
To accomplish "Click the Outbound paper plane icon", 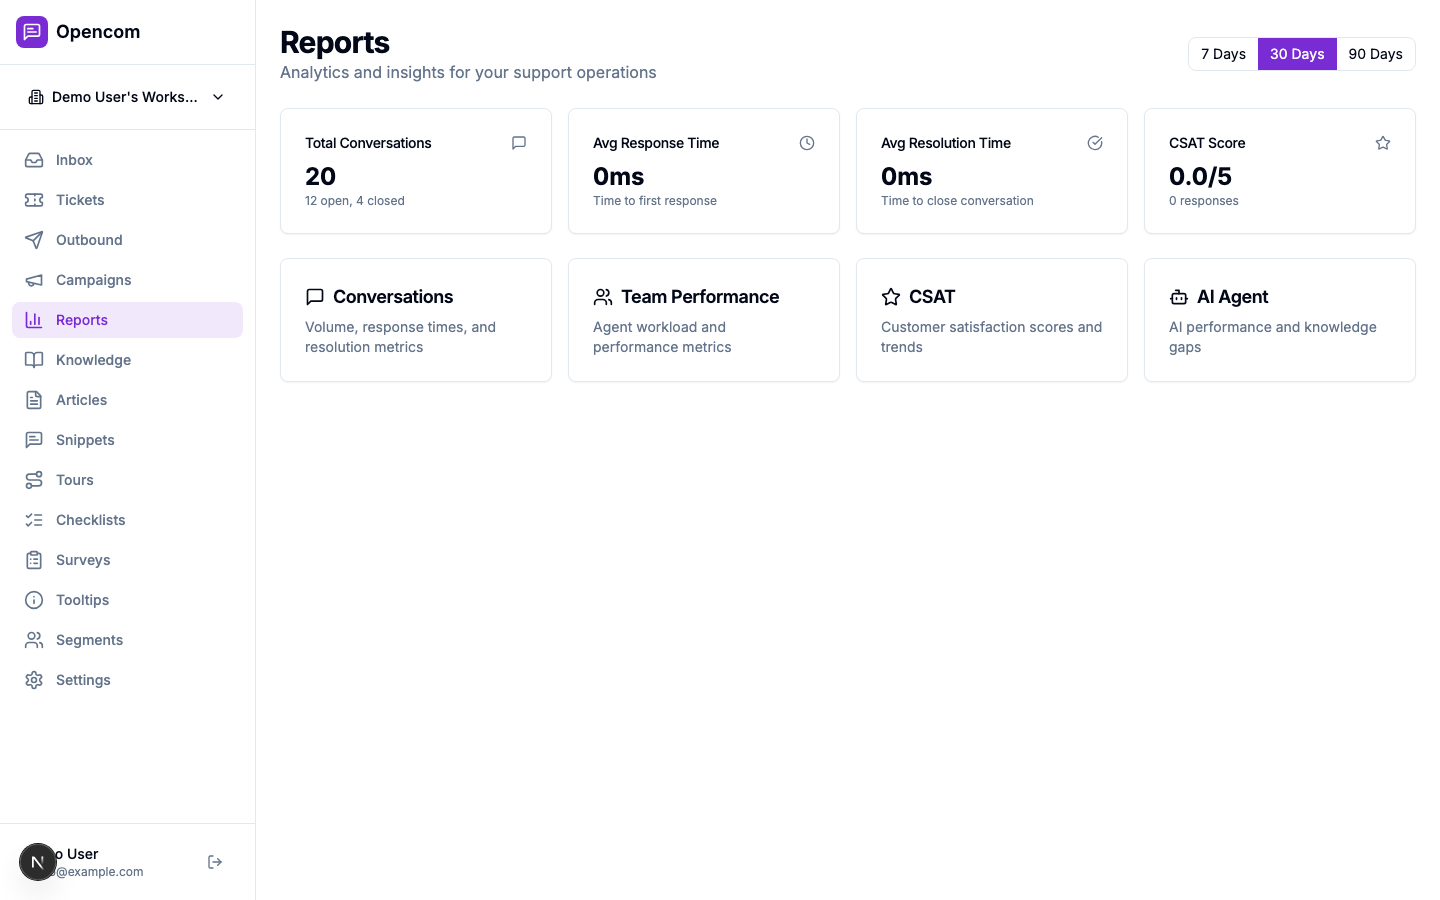I will click(34, 239).
